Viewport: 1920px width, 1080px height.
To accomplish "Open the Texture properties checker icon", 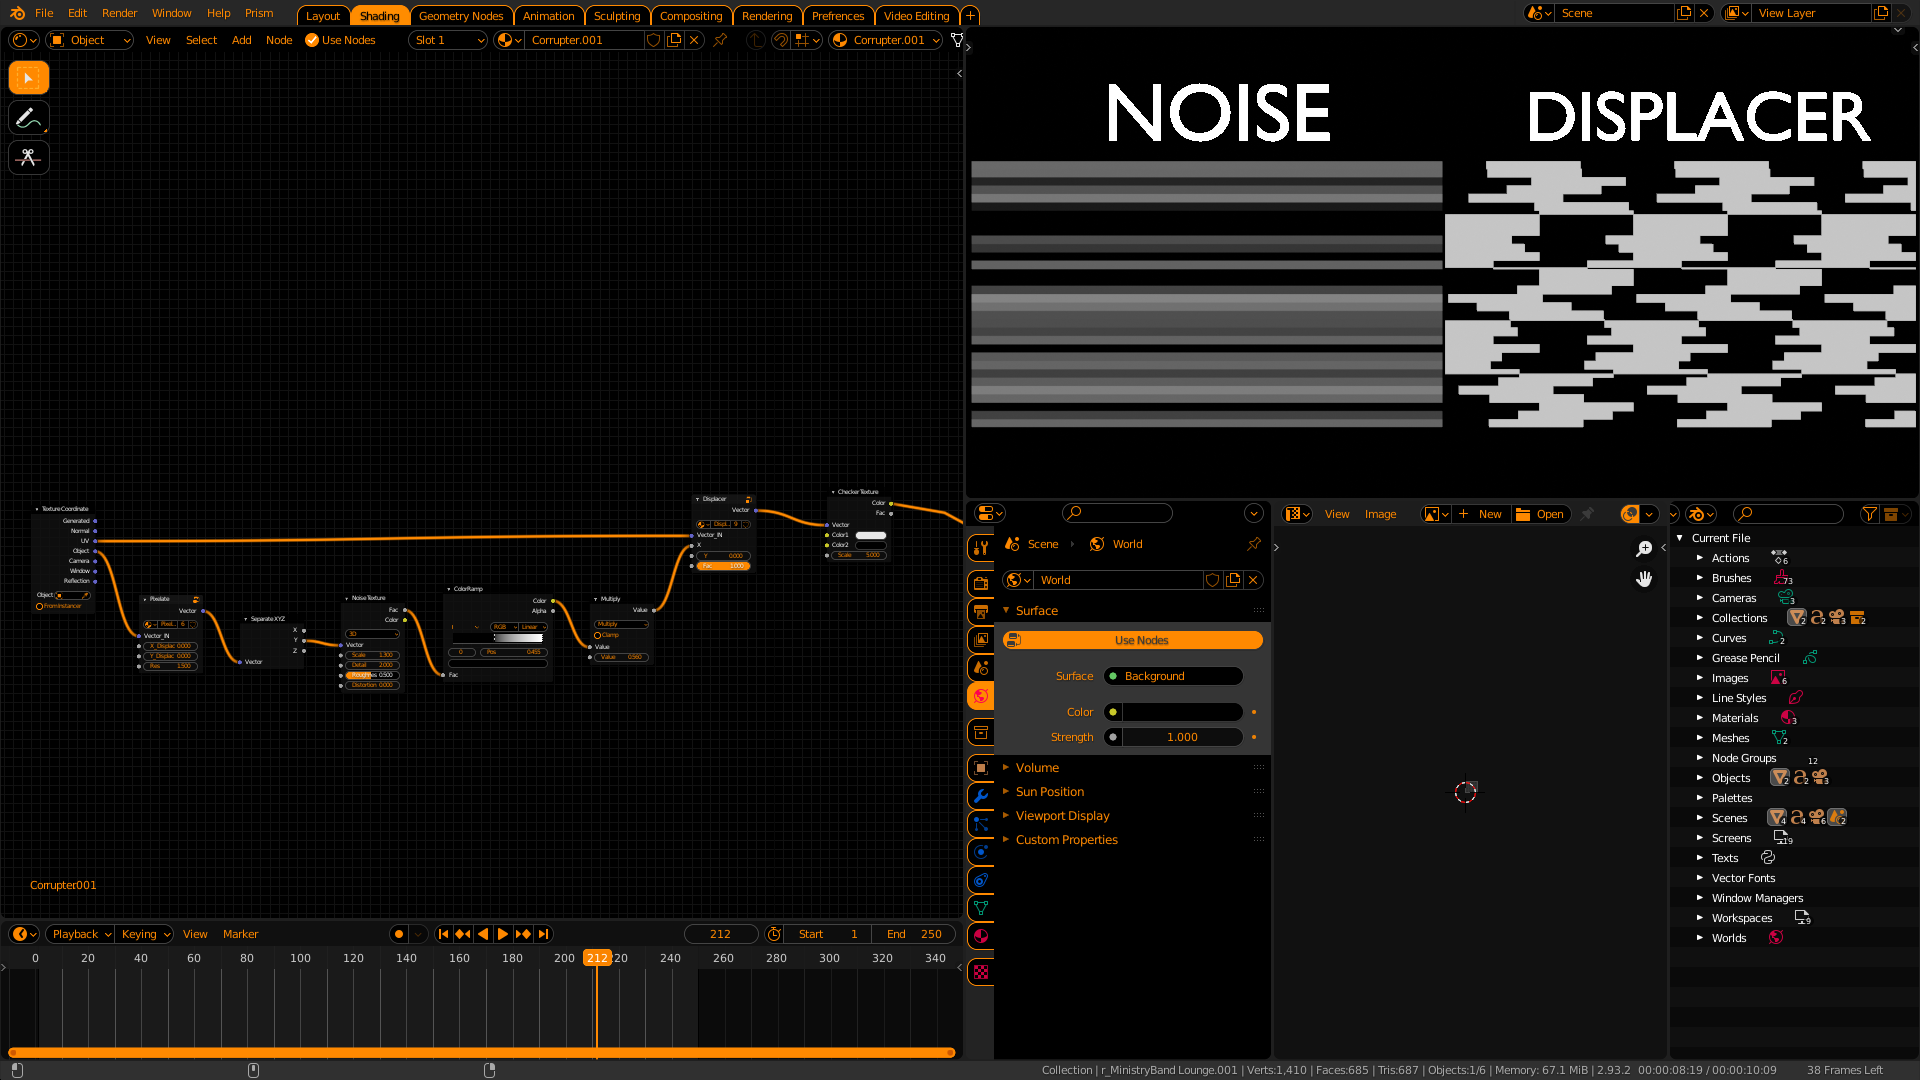I will click(x=981, y=972).
